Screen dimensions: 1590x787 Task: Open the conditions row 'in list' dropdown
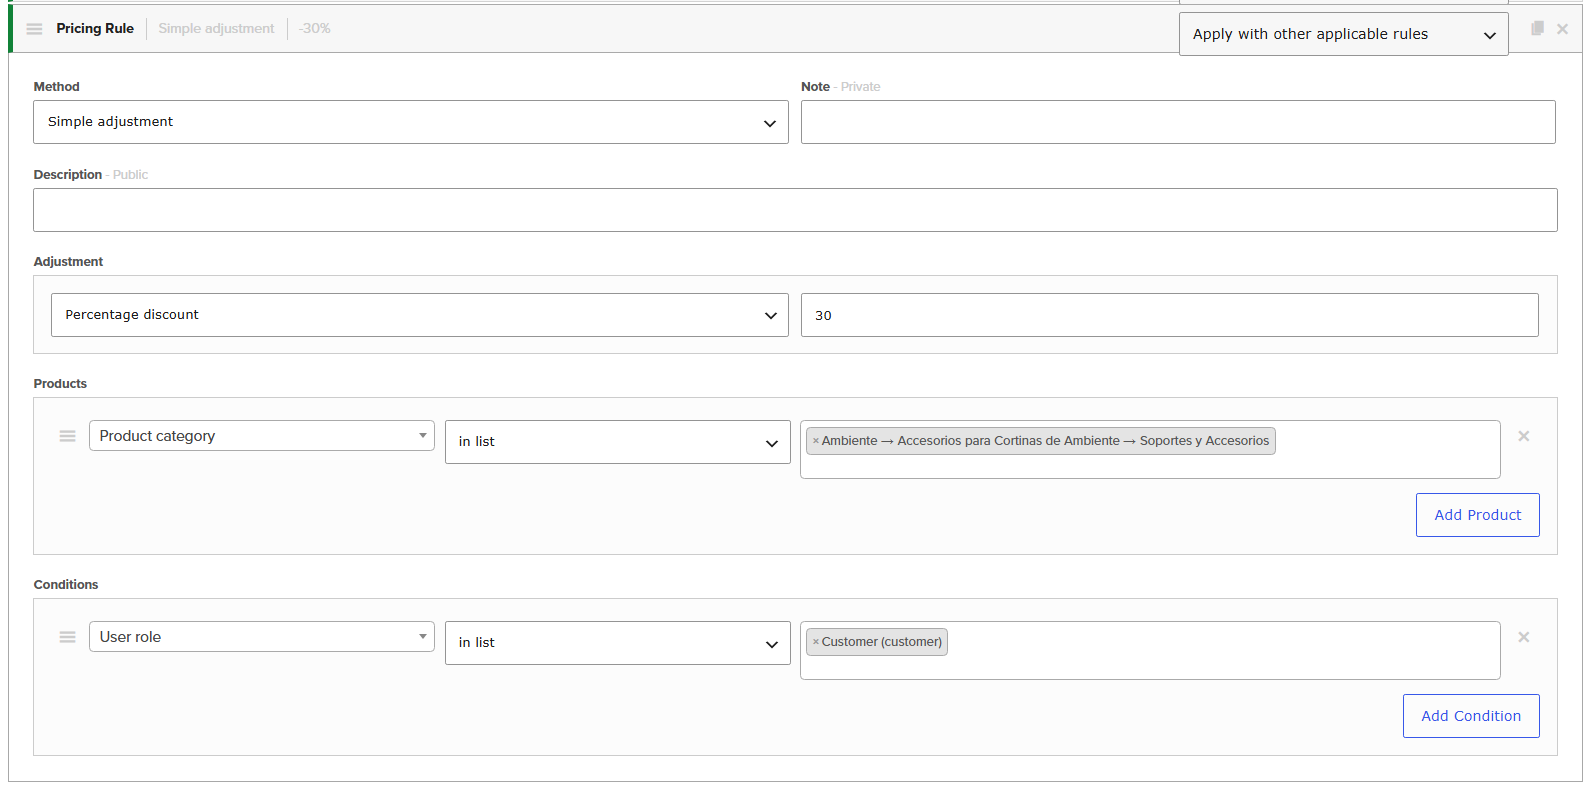point(617,643)
